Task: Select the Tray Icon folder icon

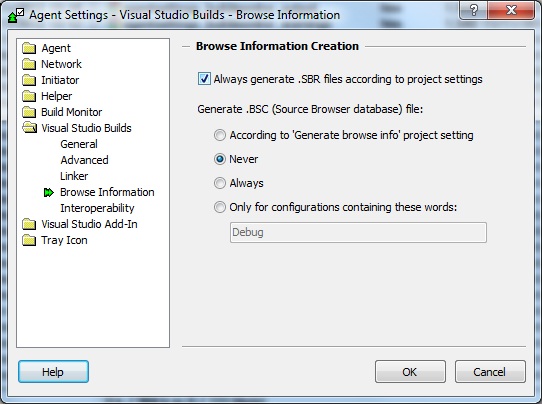Action: coord(29,240)
